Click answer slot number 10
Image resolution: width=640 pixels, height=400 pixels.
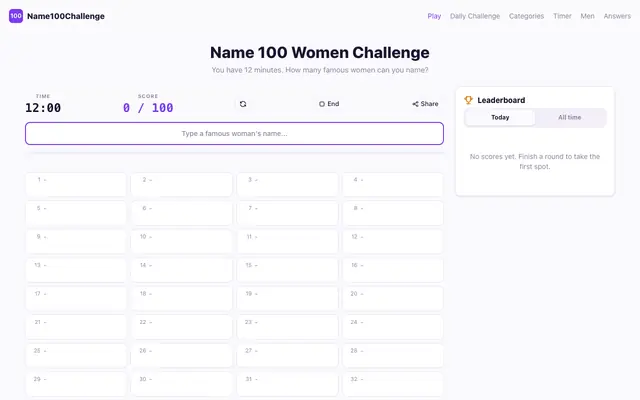tap(182, 242)
